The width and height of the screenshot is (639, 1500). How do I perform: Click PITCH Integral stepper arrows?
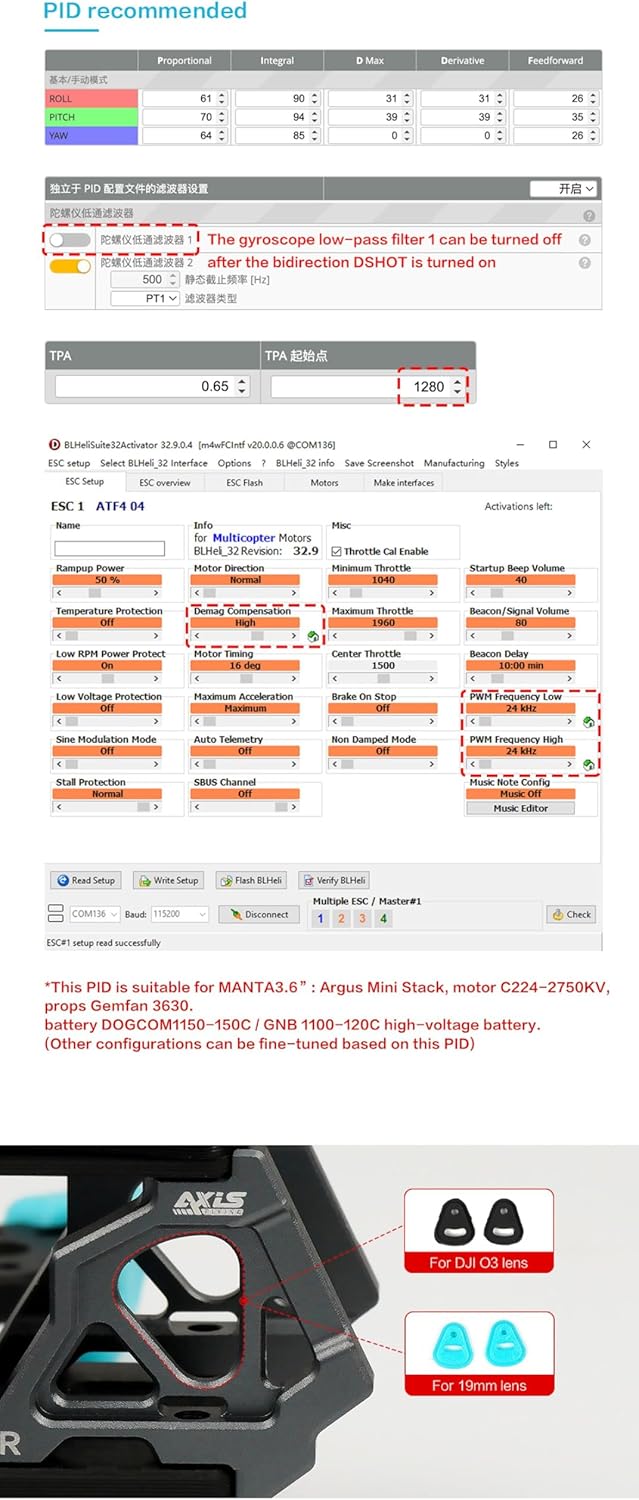point(314,117)
